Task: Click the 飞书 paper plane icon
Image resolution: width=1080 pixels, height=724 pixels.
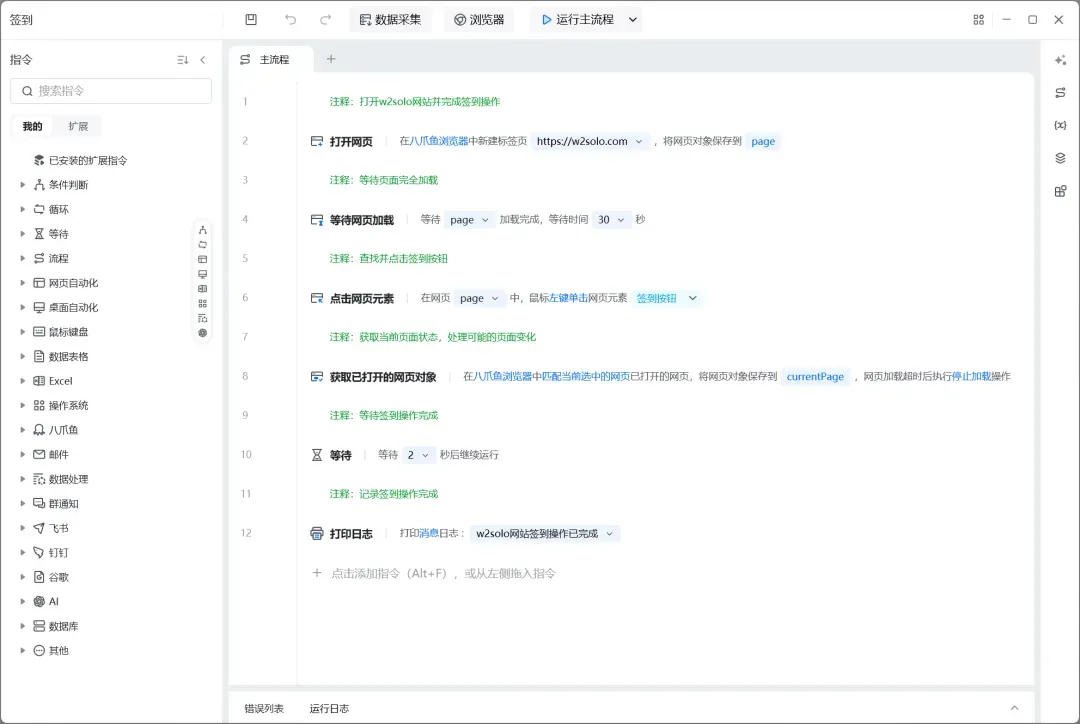Action: (39, 528)
